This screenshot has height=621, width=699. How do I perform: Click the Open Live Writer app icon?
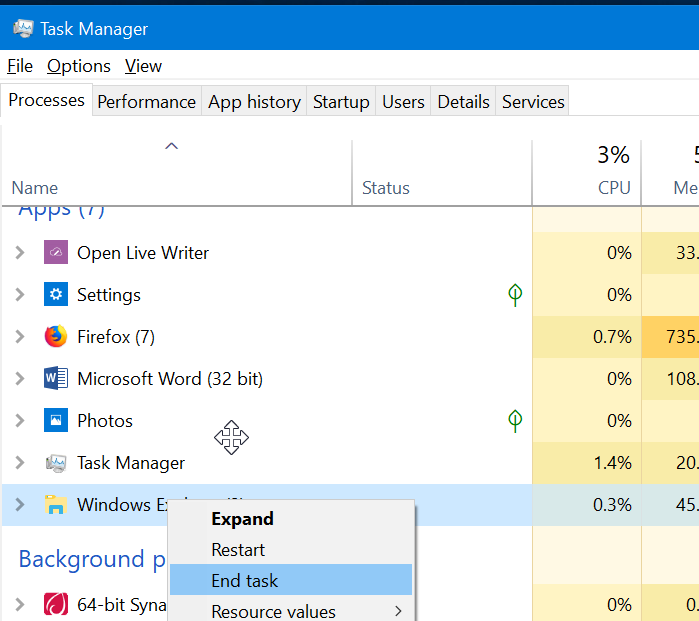[56, 252]
